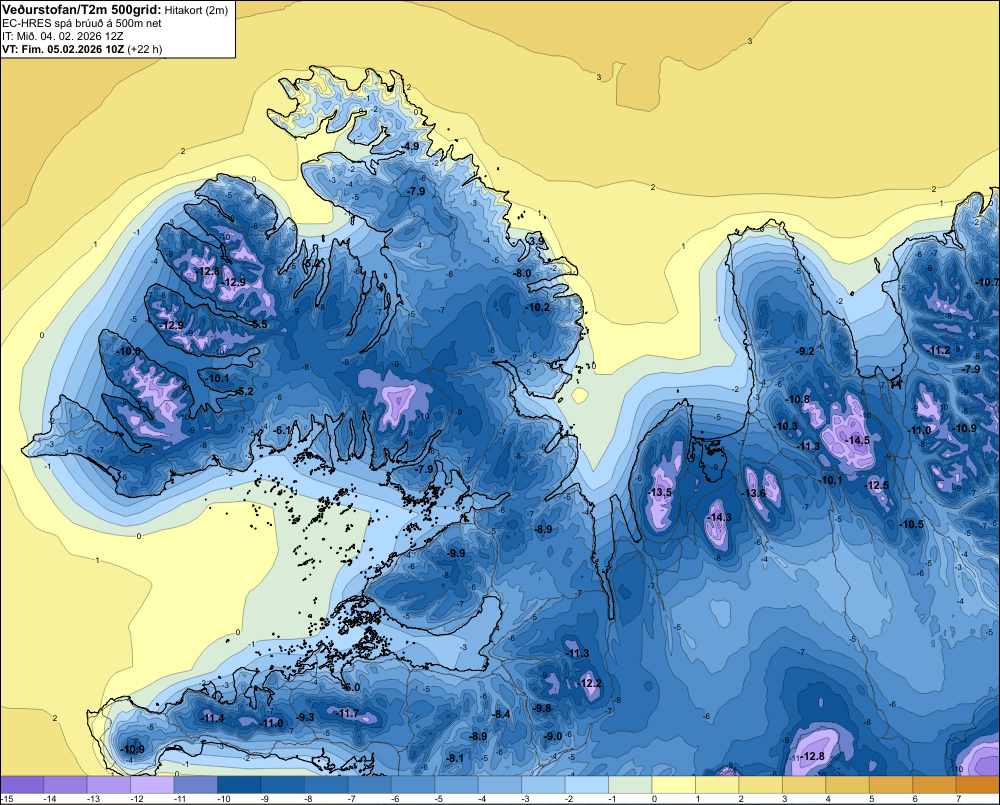Click the -10.8 temperature label
1000x805 pixels.
(x=798, y=400)
